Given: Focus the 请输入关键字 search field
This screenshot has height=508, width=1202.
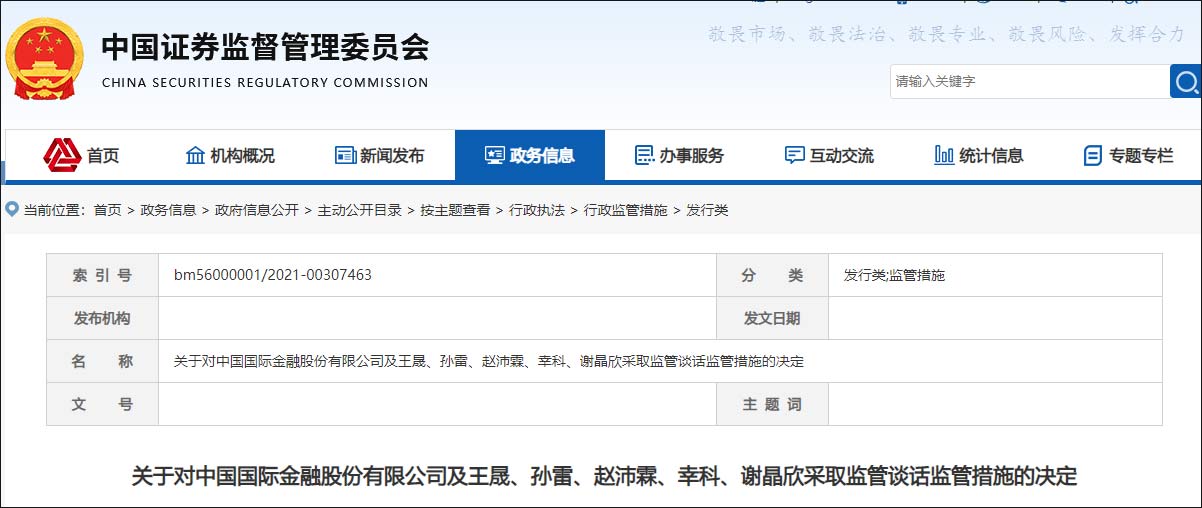Looking at the screenshot, I should pos(1029,81).
